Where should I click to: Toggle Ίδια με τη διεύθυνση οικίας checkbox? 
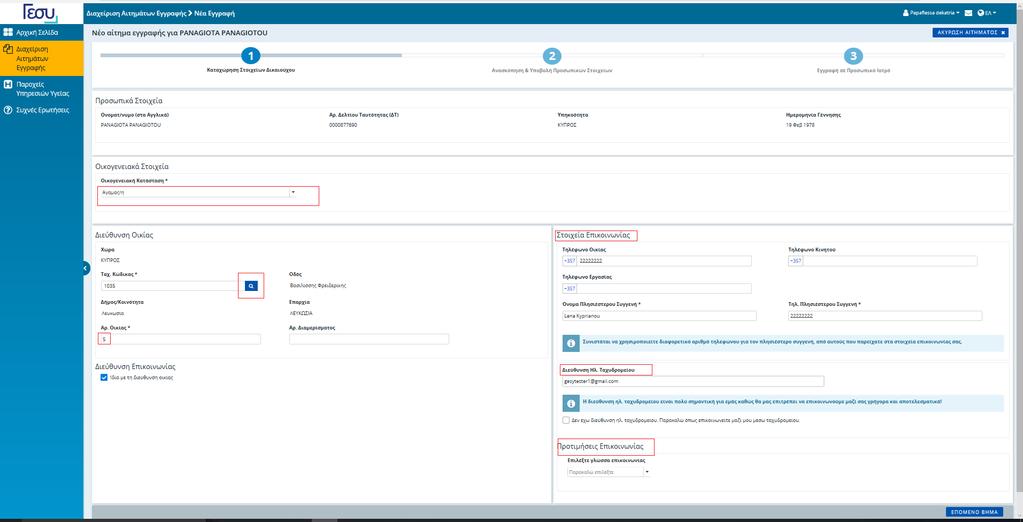coord(104,377)
